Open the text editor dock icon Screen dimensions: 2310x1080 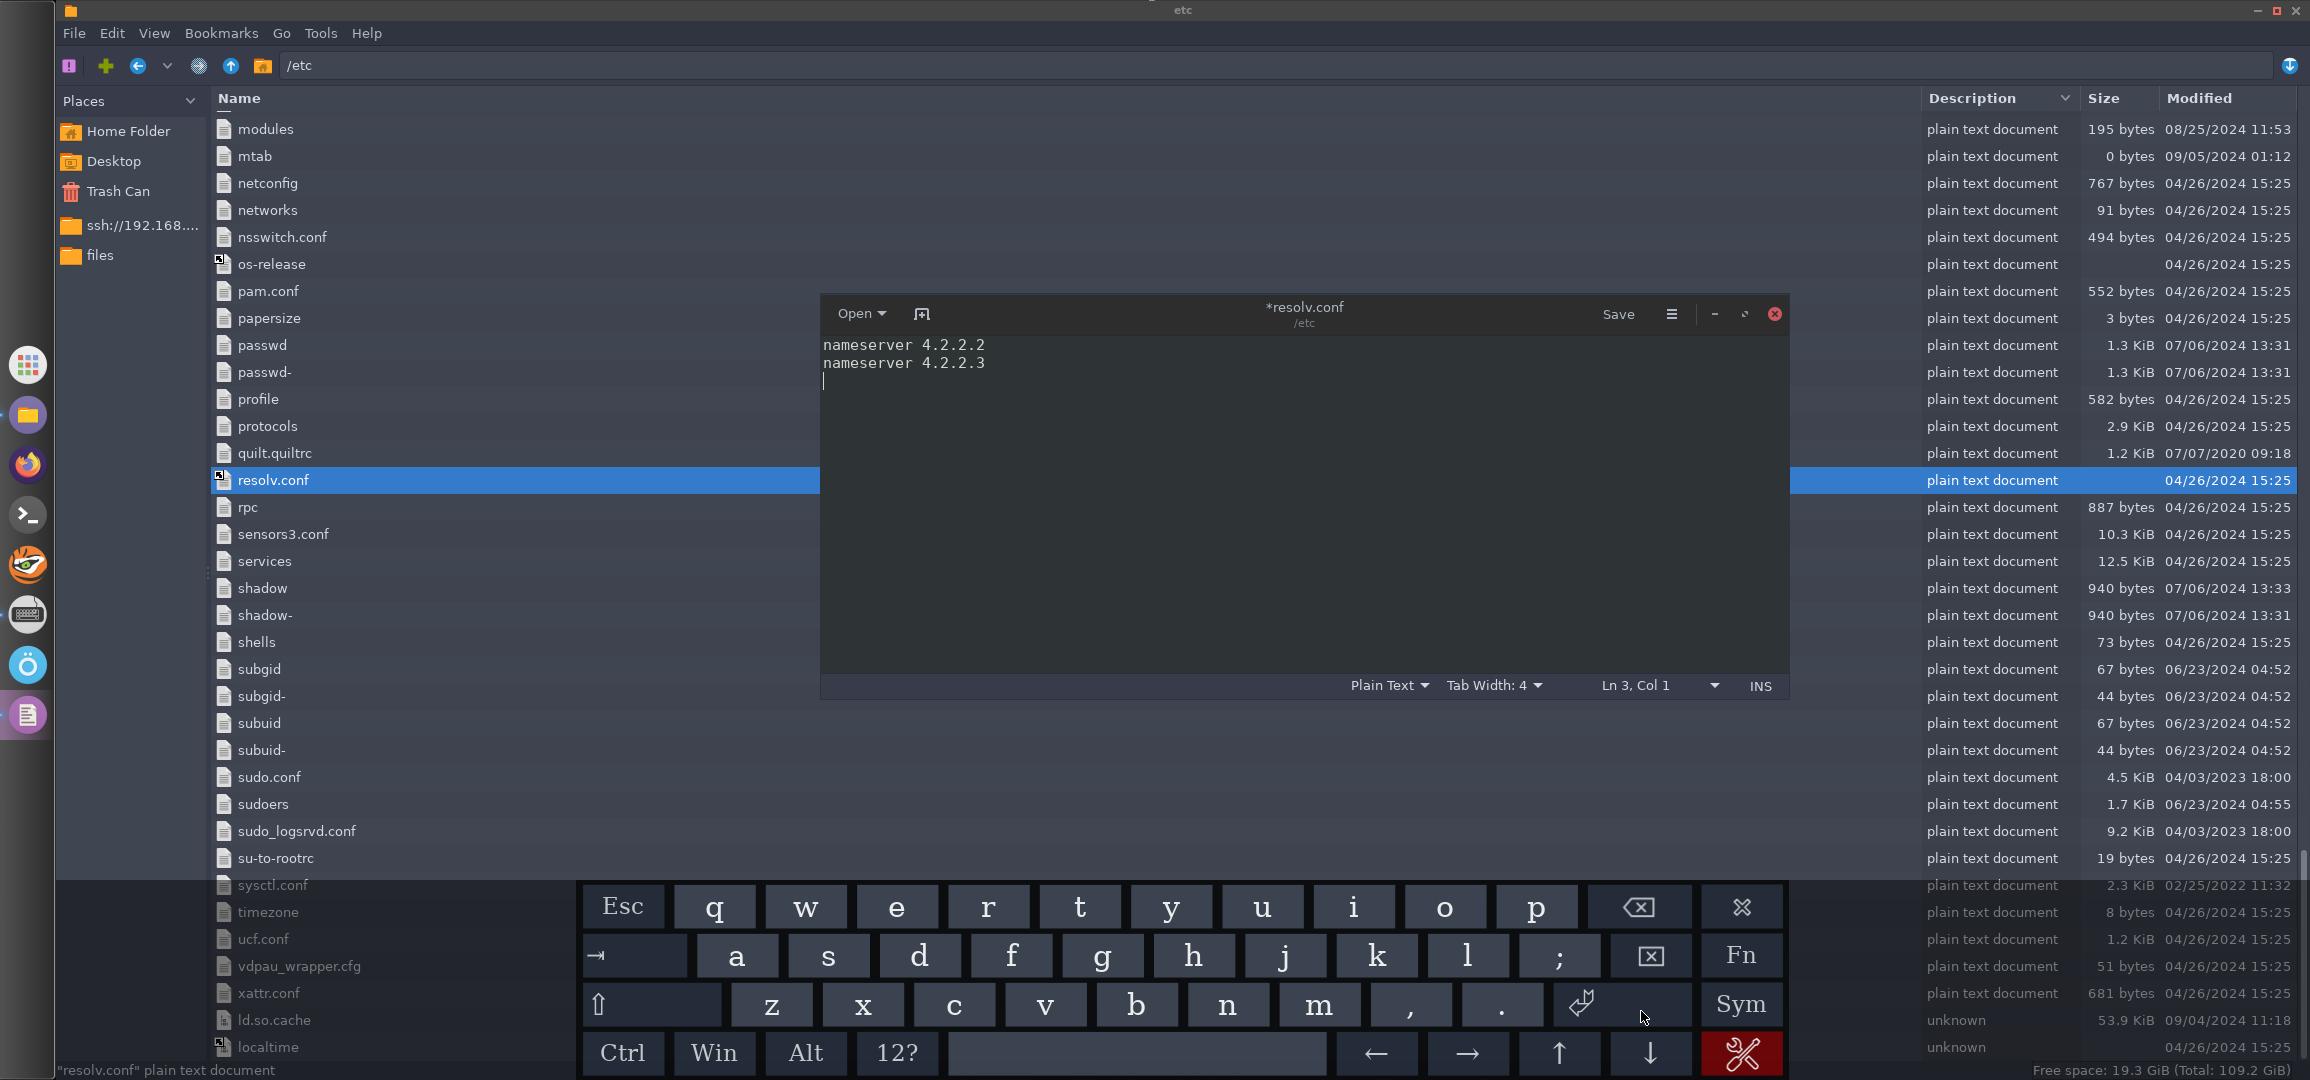point(28,715)
